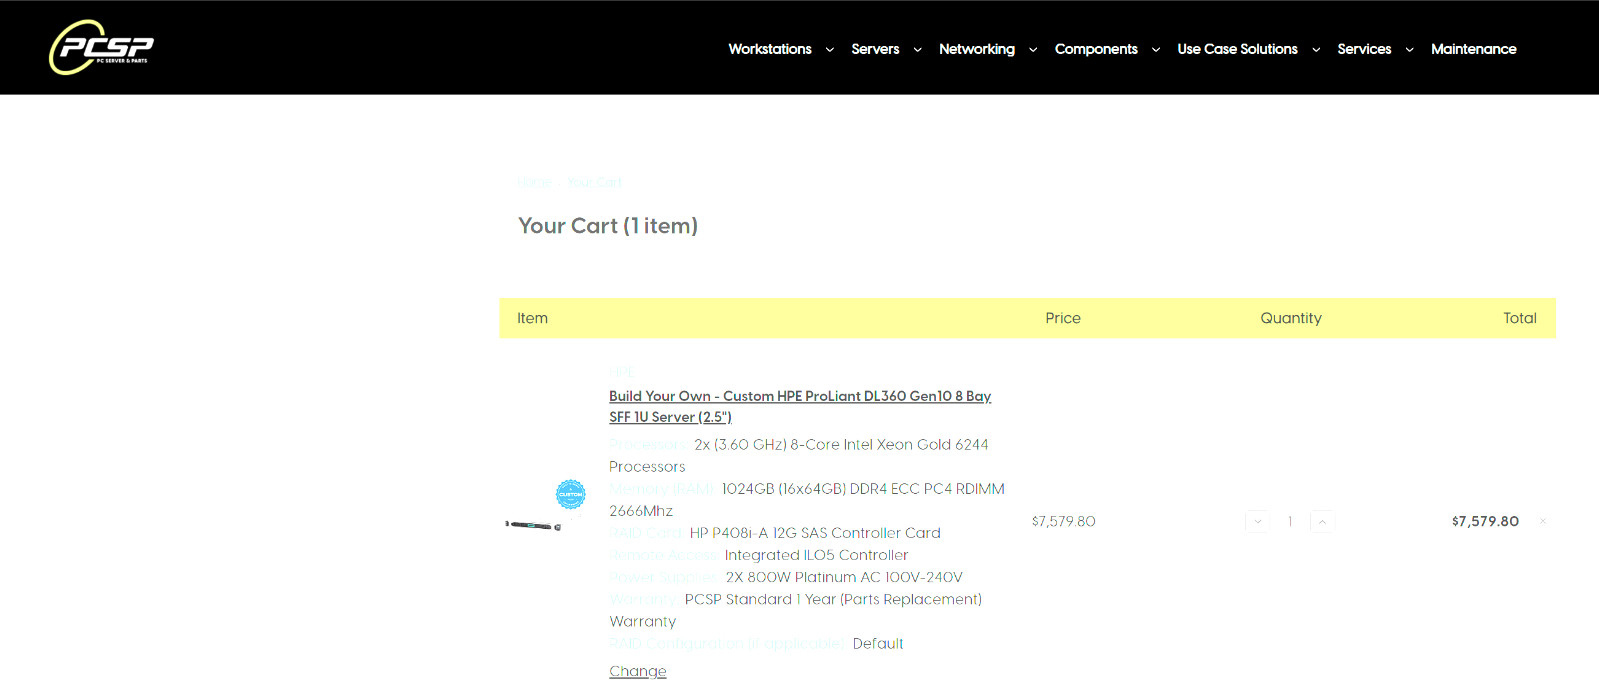Click the Custom badge on product image
The width and height of the screenshot is (1599, 694).
[x=571, y=494]
